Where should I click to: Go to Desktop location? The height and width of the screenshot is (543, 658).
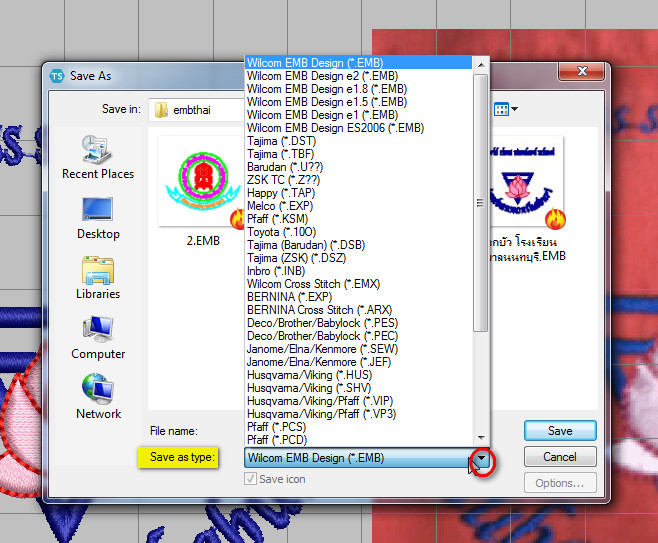tap(98, 218)
